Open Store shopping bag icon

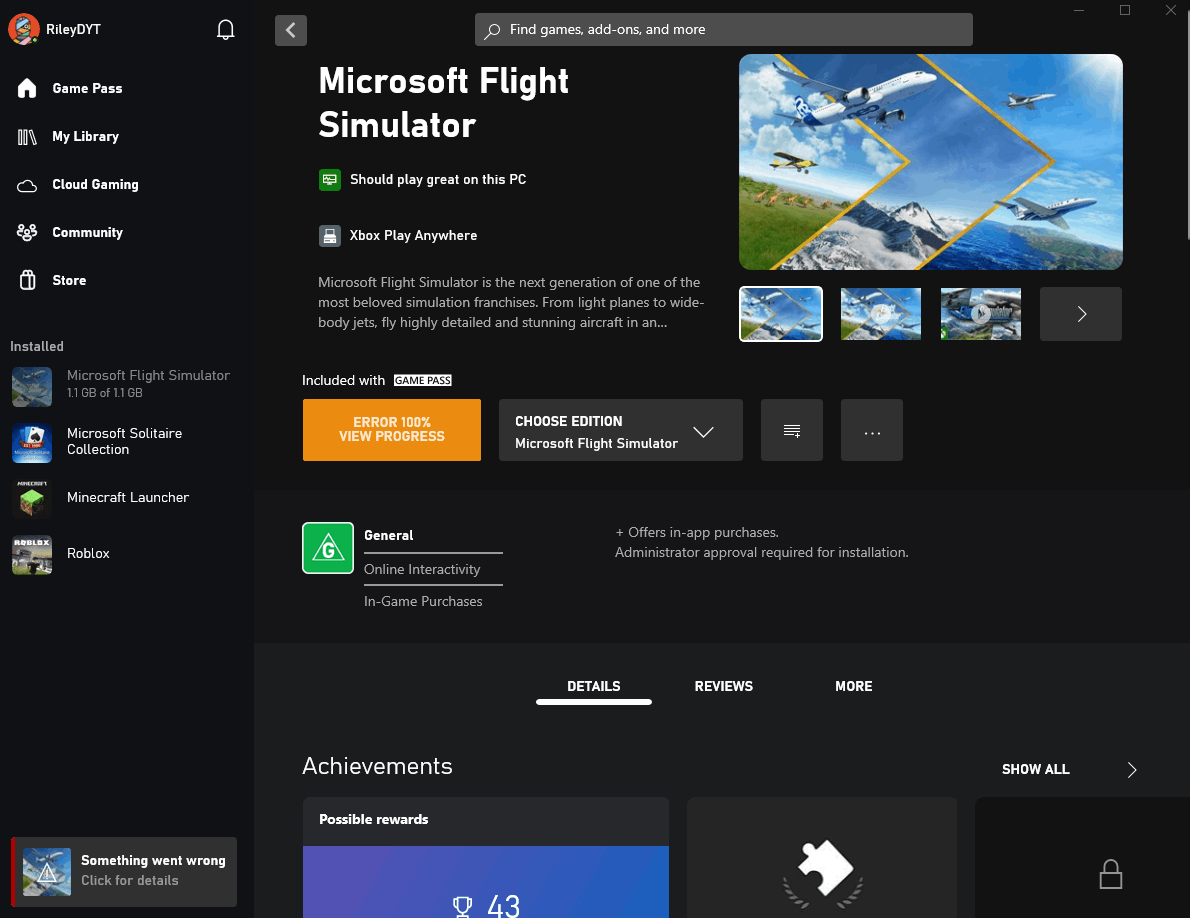click(x=27, y=281)
